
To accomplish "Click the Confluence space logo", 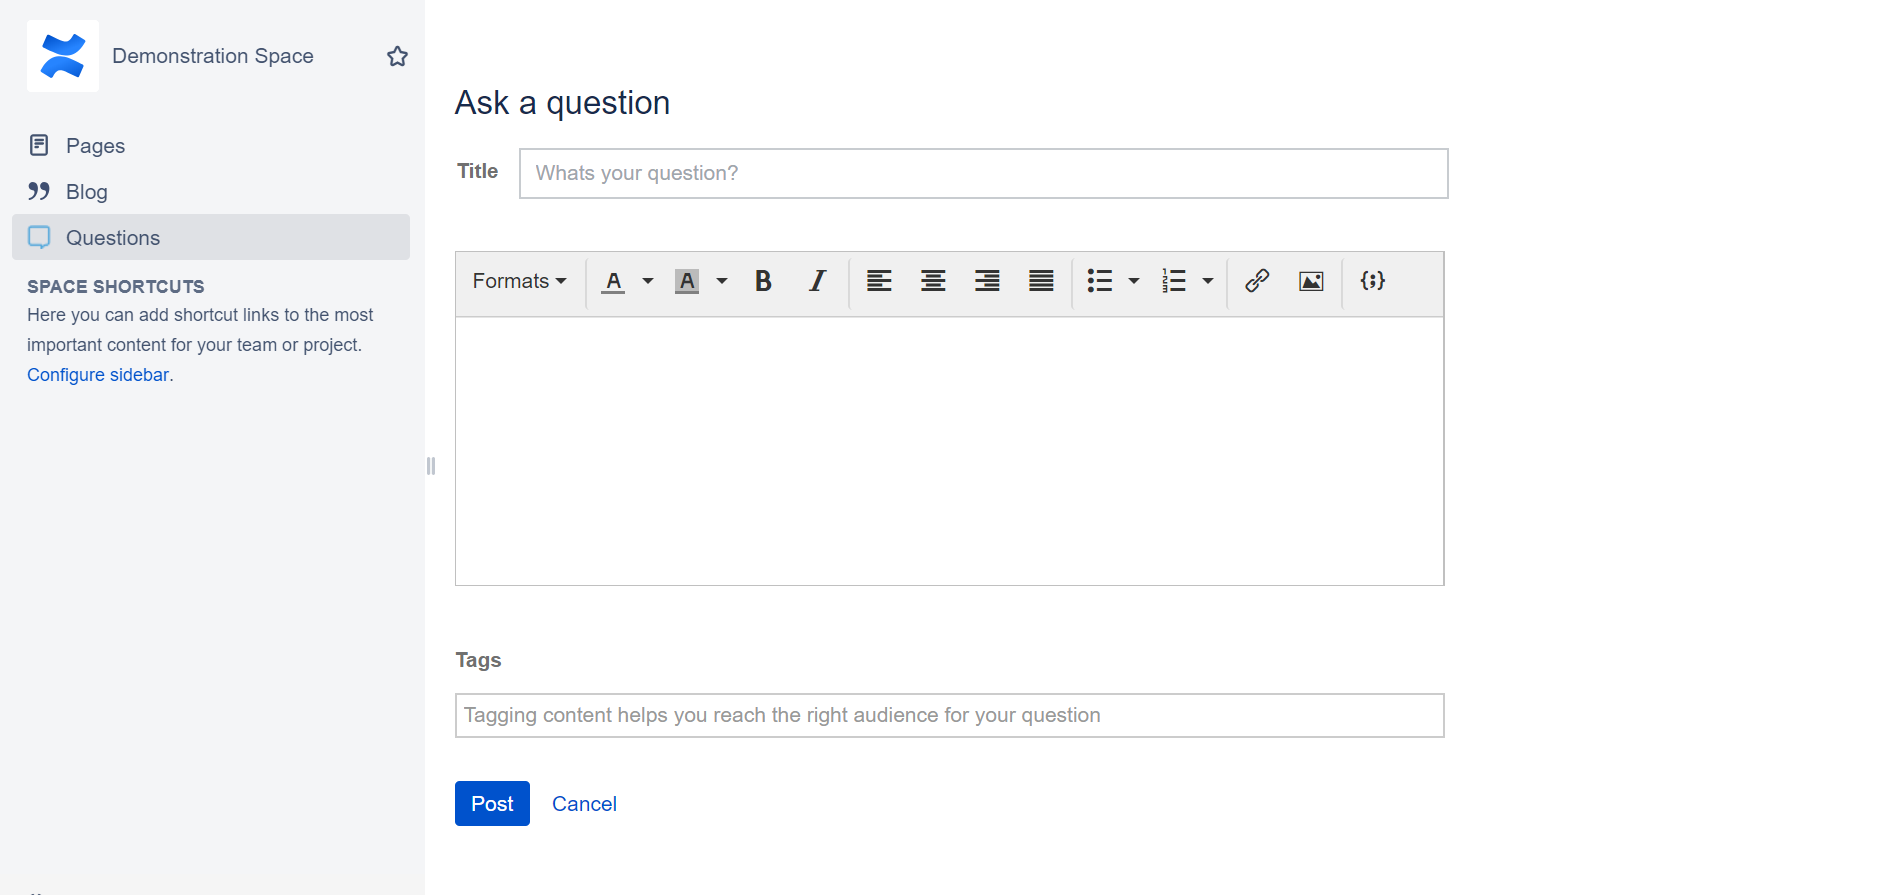I will 63,56.
